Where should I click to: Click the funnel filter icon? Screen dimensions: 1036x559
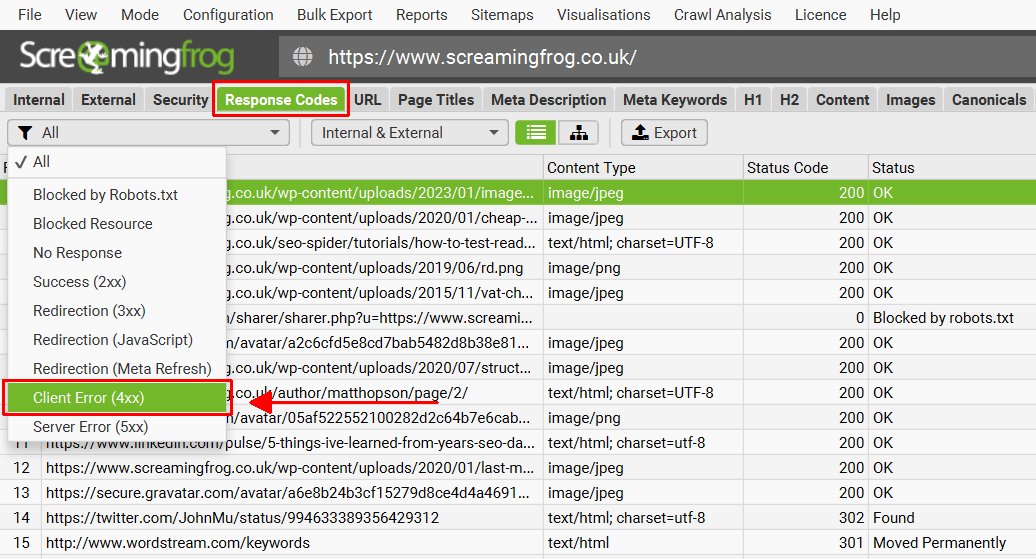25,133
